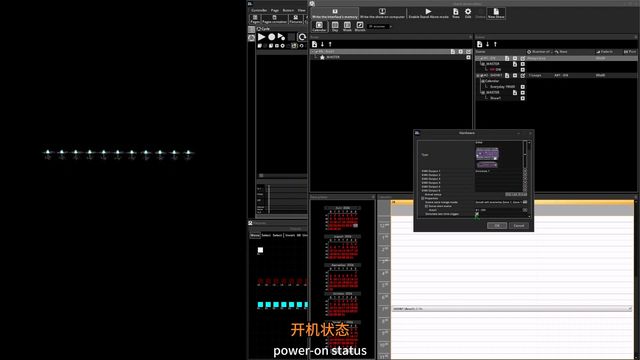
Task: Open the trigger mode dropdown in dialog
Action: [525, 202]
